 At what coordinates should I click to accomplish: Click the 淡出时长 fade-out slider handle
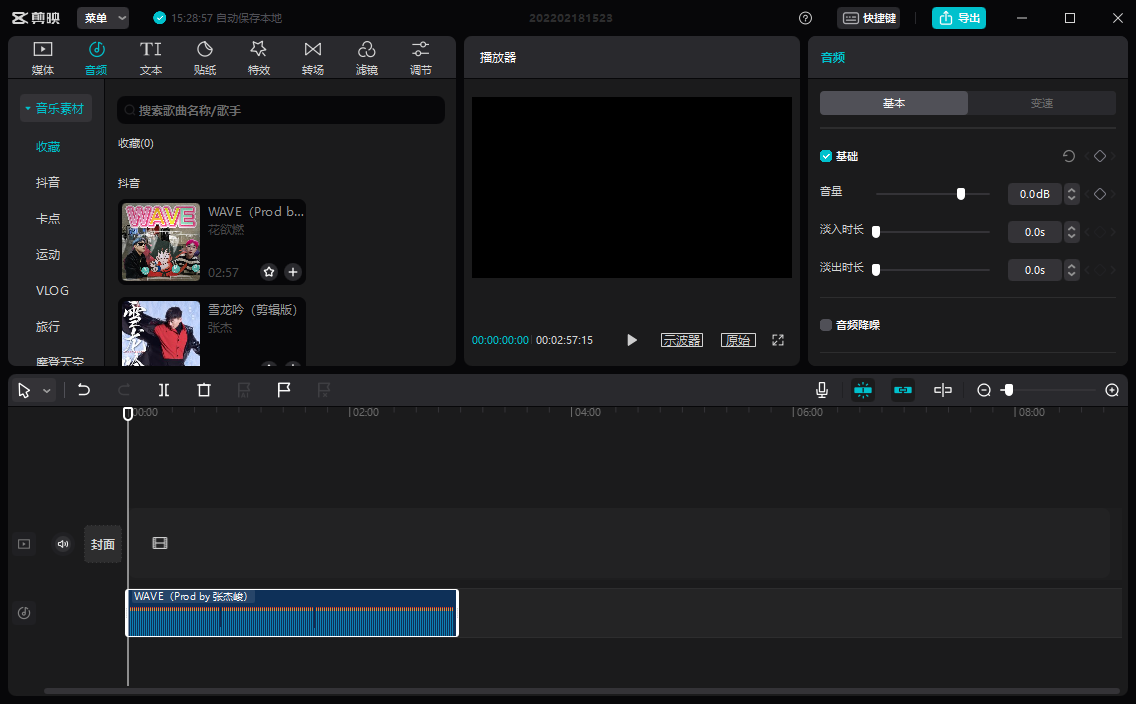coord(876,269)
